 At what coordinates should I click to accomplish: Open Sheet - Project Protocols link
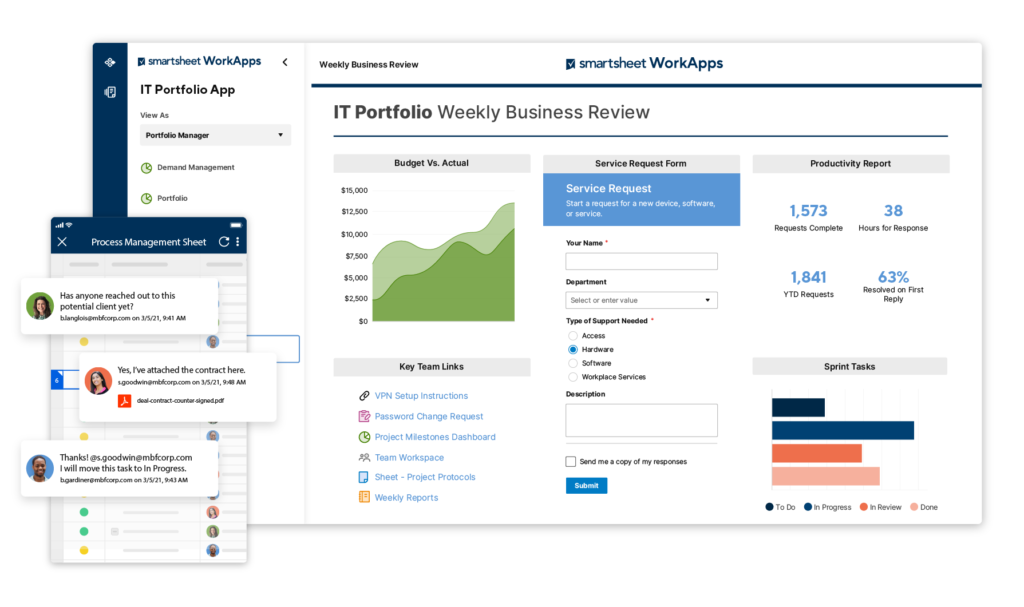425,477
